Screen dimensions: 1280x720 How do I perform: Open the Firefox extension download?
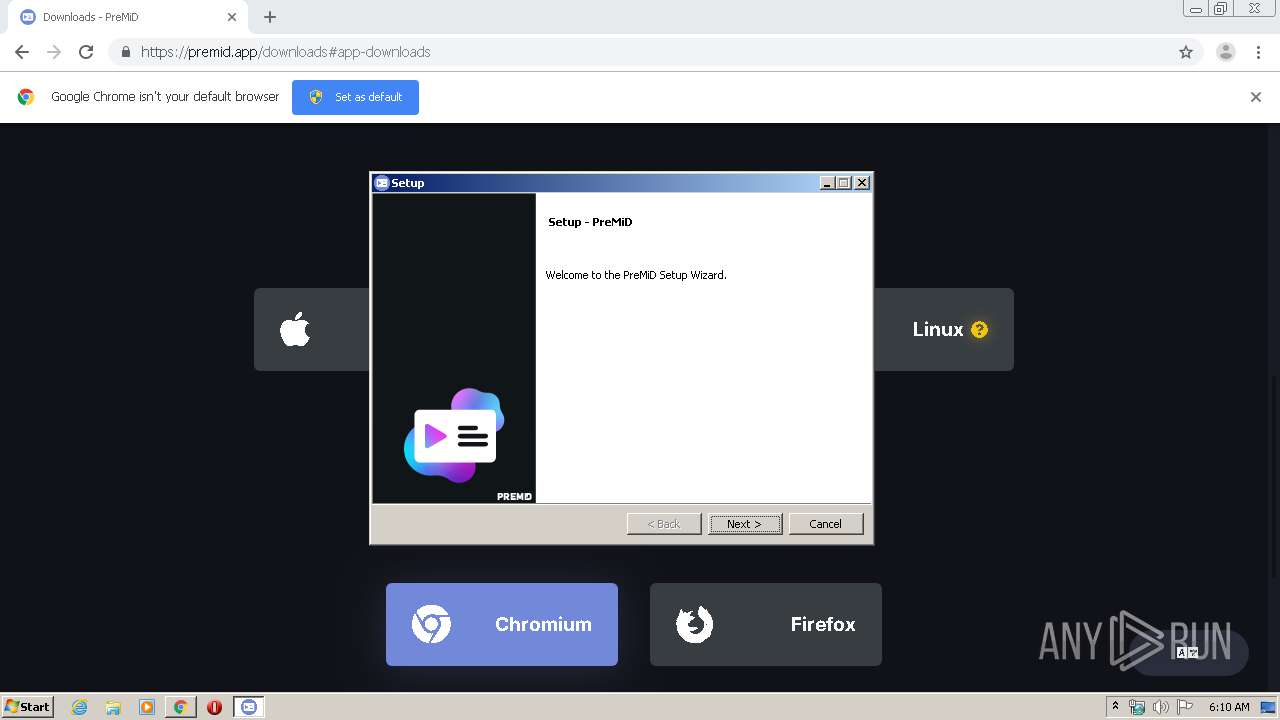tap(766, 624)
